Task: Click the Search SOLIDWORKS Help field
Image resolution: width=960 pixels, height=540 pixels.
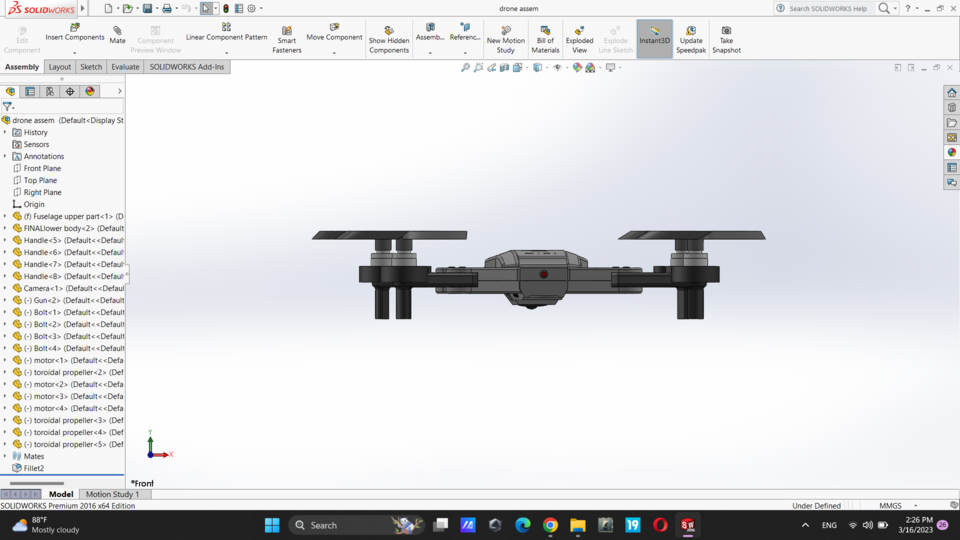Action: (x=830, y=9)
